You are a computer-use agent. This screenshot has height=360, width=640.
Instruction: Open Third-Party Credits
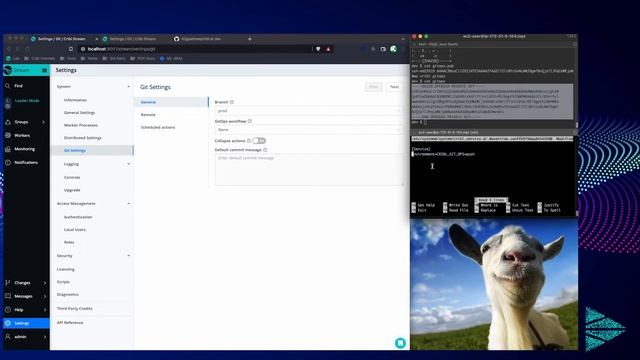(x=74, y=309)
